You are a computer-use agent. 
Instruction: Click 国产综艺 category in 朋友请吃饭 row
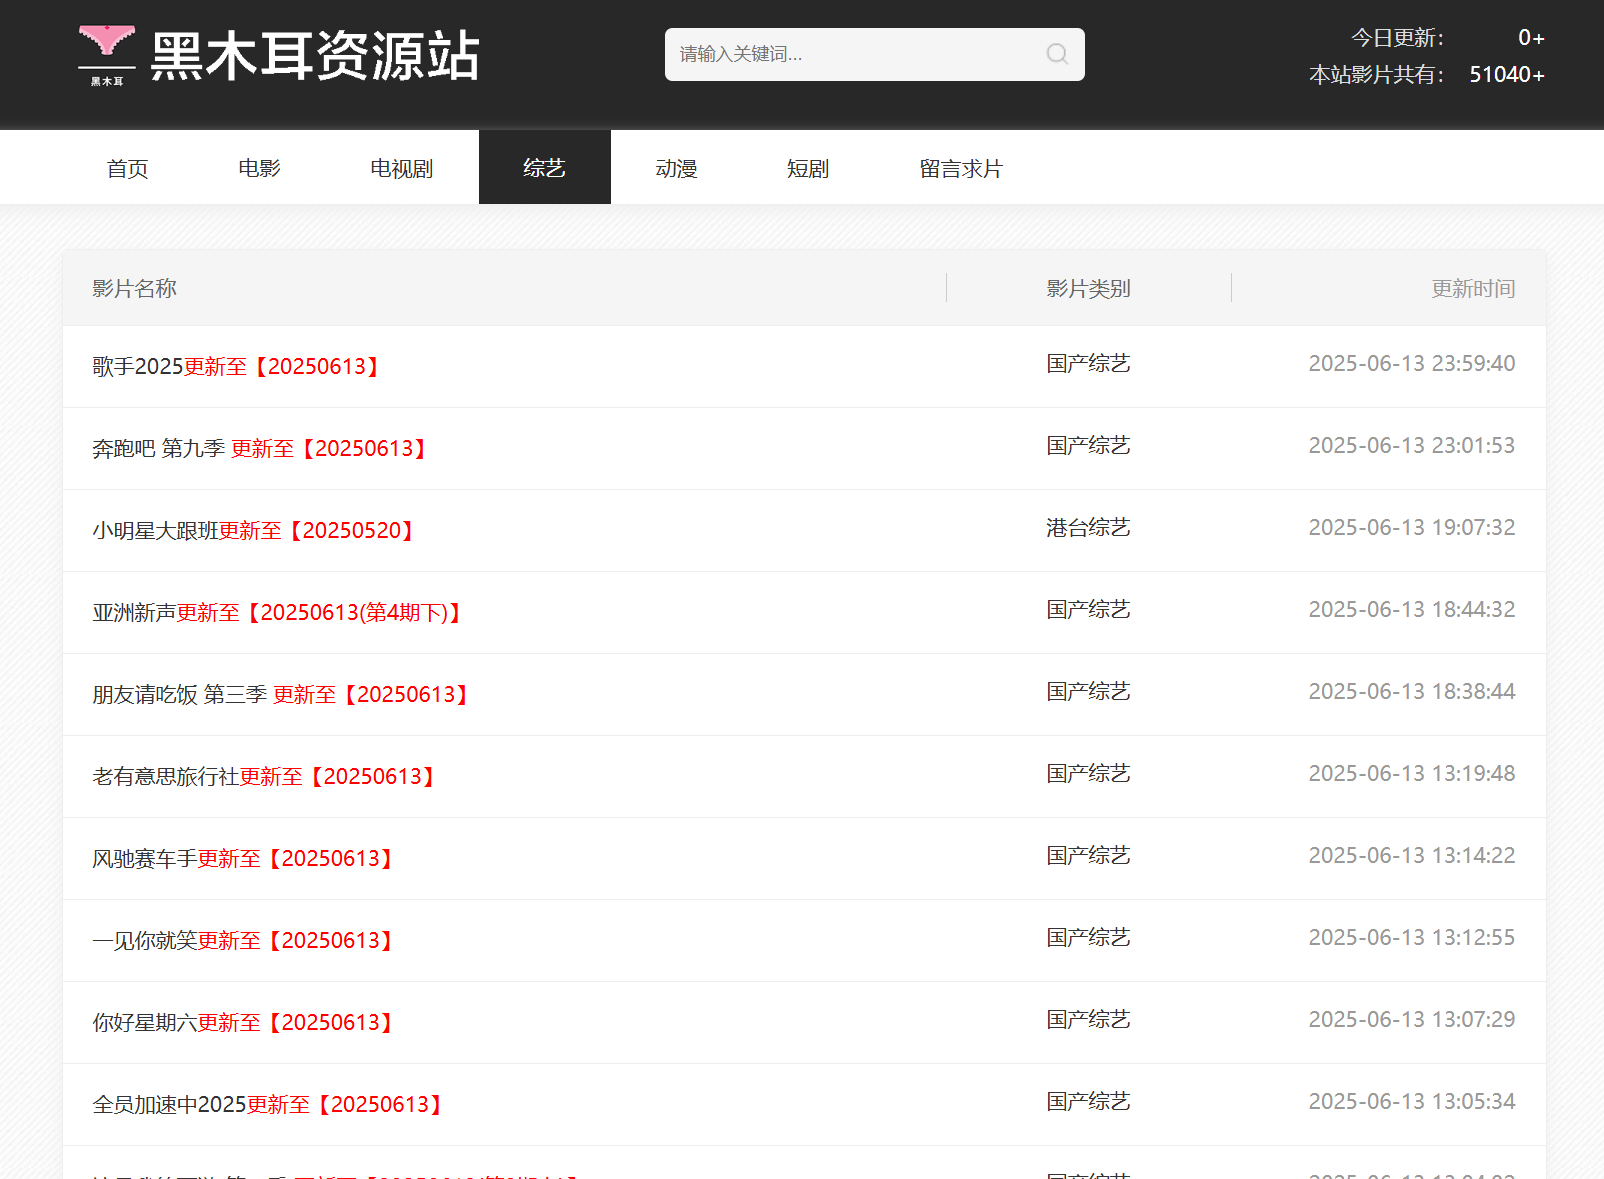(1088, 691)
